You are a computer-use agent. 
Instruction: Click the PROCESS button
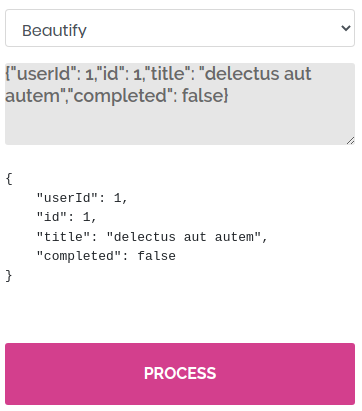pos(180,374)
